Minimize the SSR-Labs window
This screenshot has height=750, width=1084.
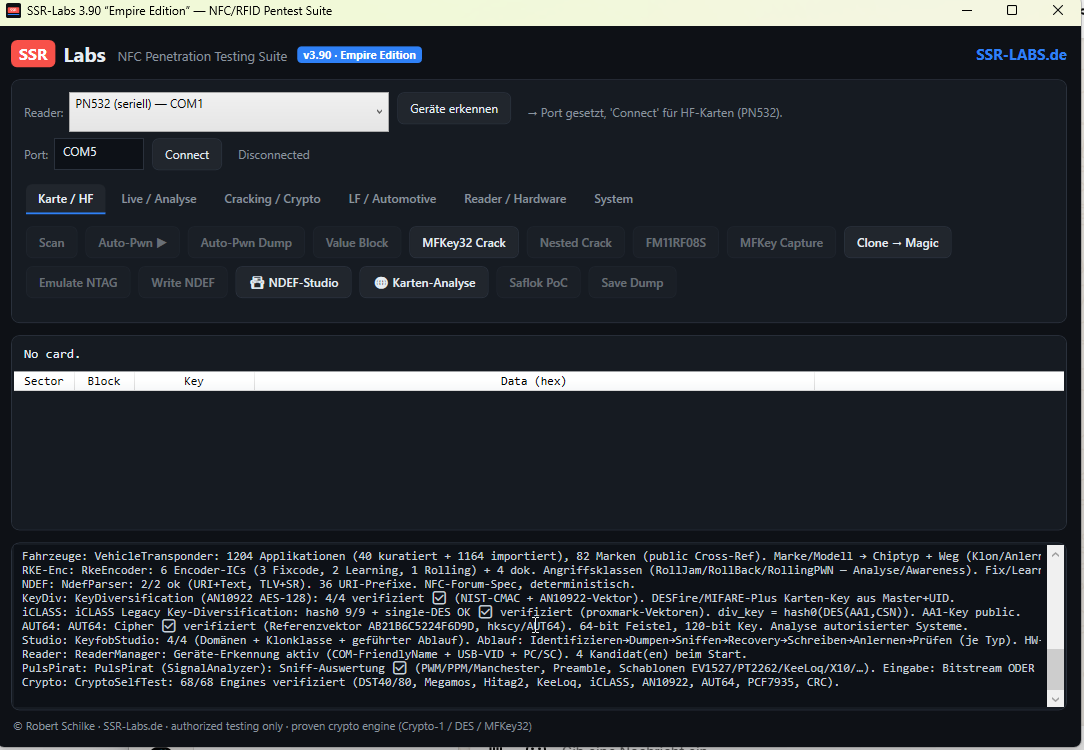967,10
